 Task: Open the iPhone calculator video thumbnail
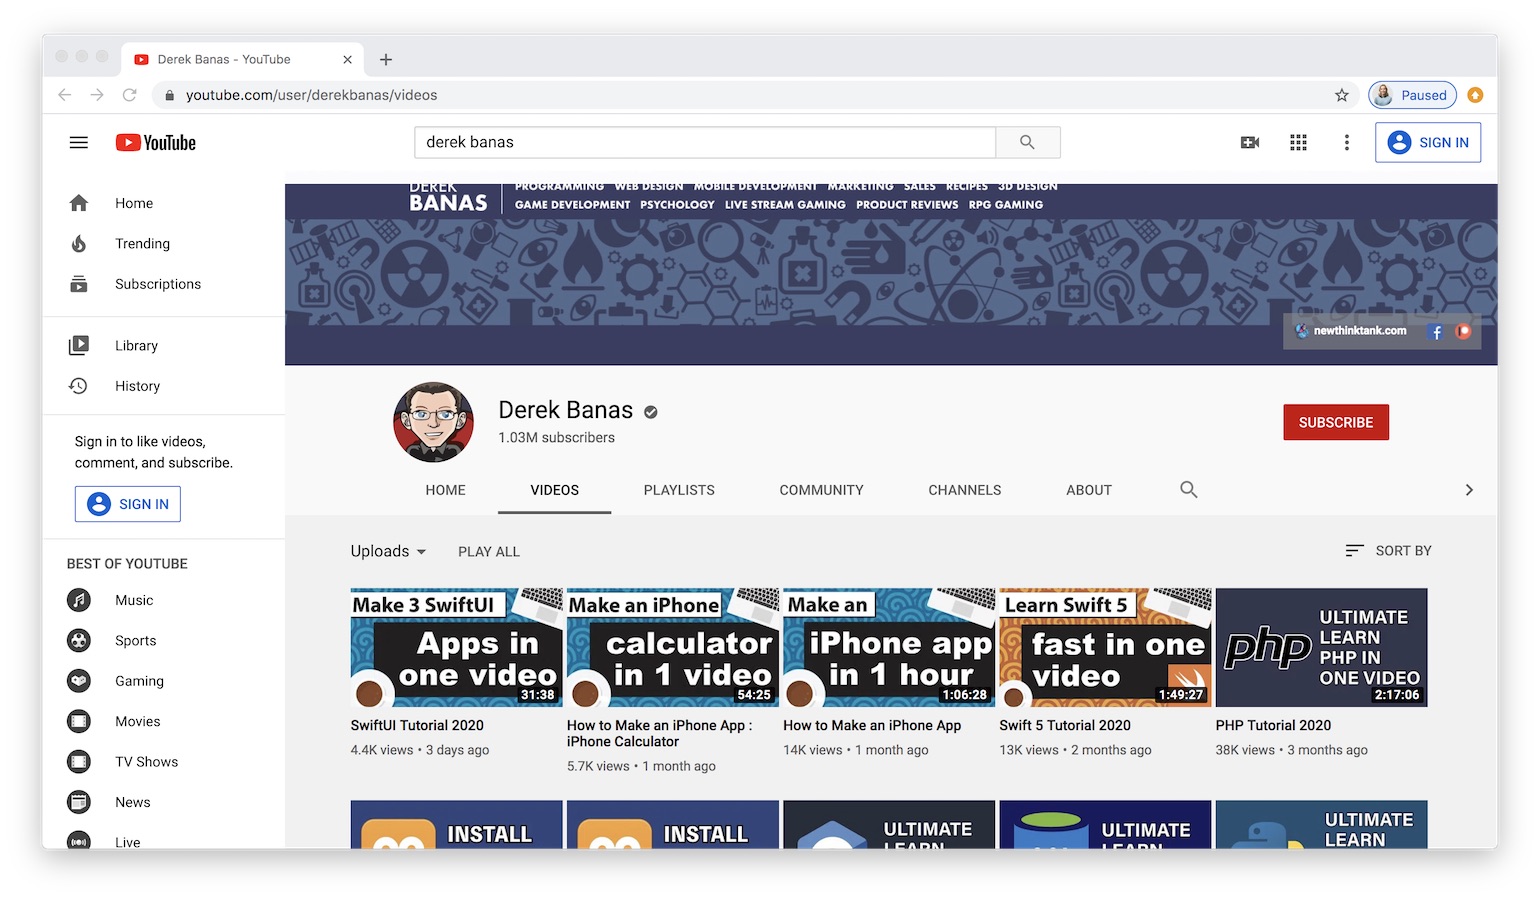coord(672,648)
